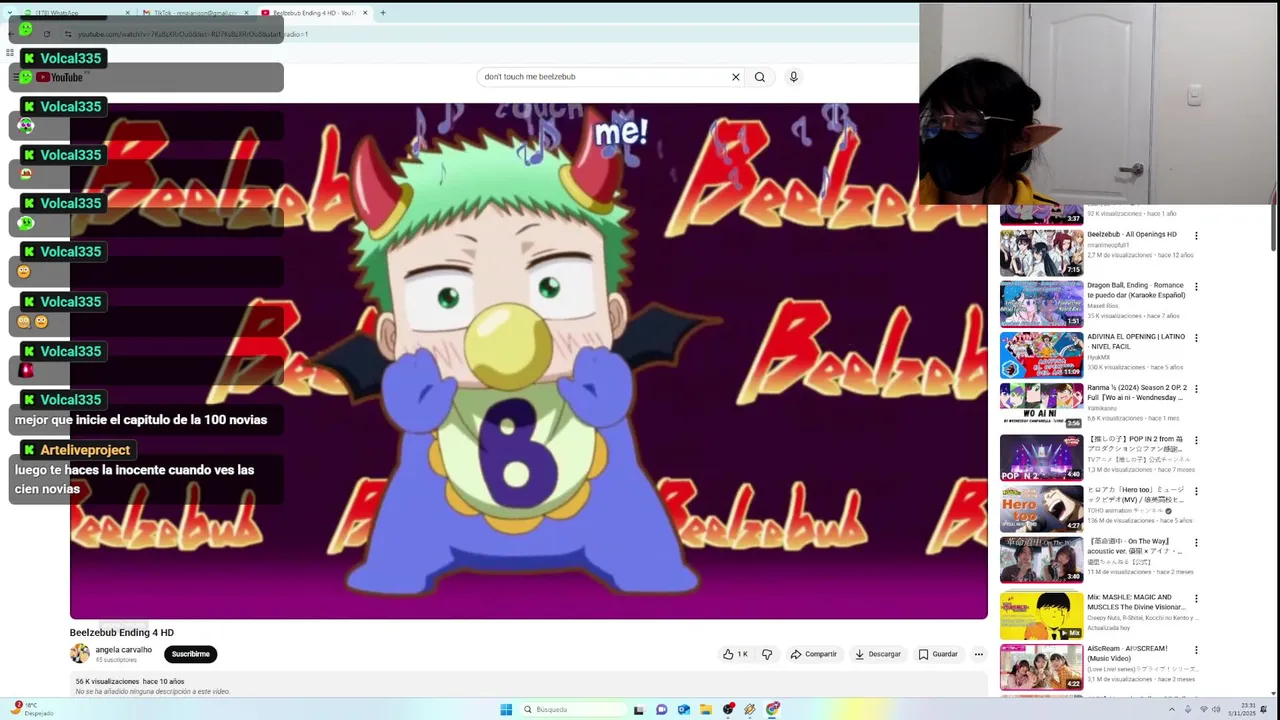Open File Explorer from the taskbar

click(706, 709)
